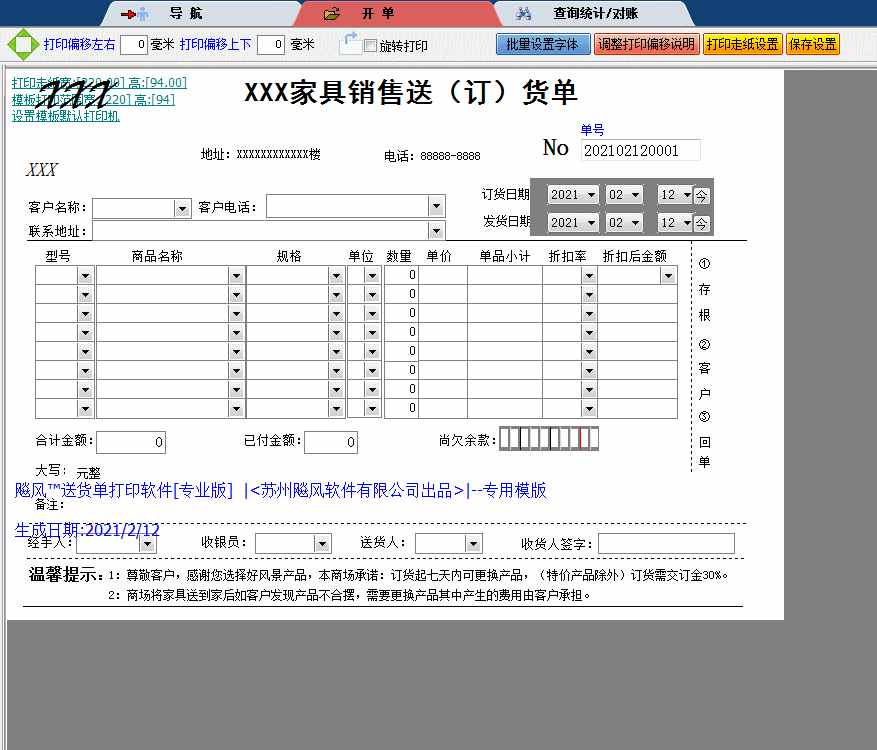Open the 经手人 dropdown list
Screen dimensions: 877x750
[x=148, y=542]
